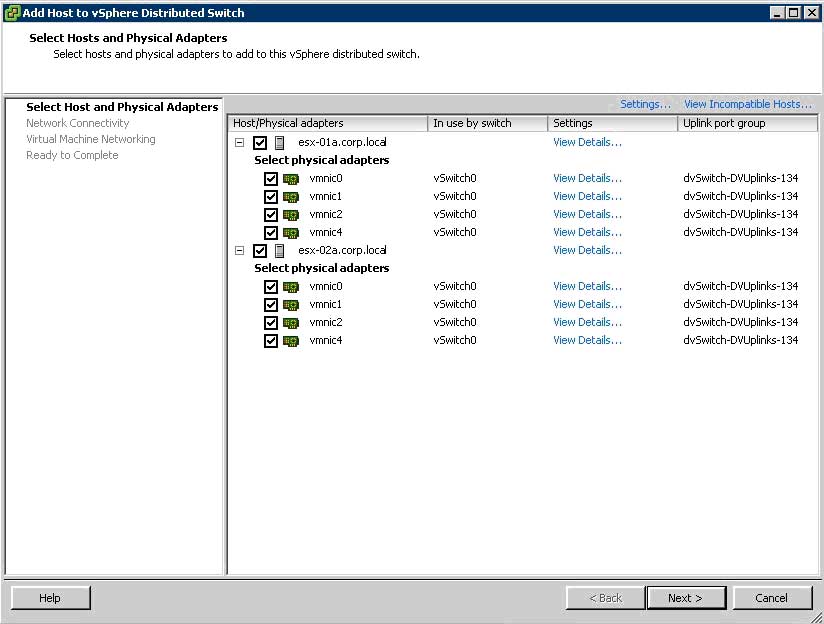Click vSwitch0 cell in vmnic1 row of esx-01a
The image size is (824, 624).
click(455, 196)
